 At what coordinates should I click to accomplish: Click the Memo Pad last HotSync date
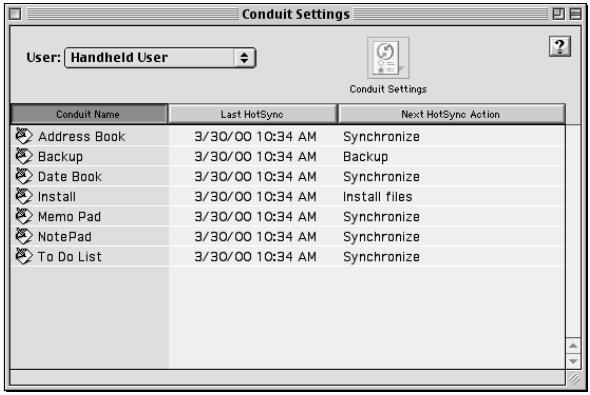click(255, 217)
